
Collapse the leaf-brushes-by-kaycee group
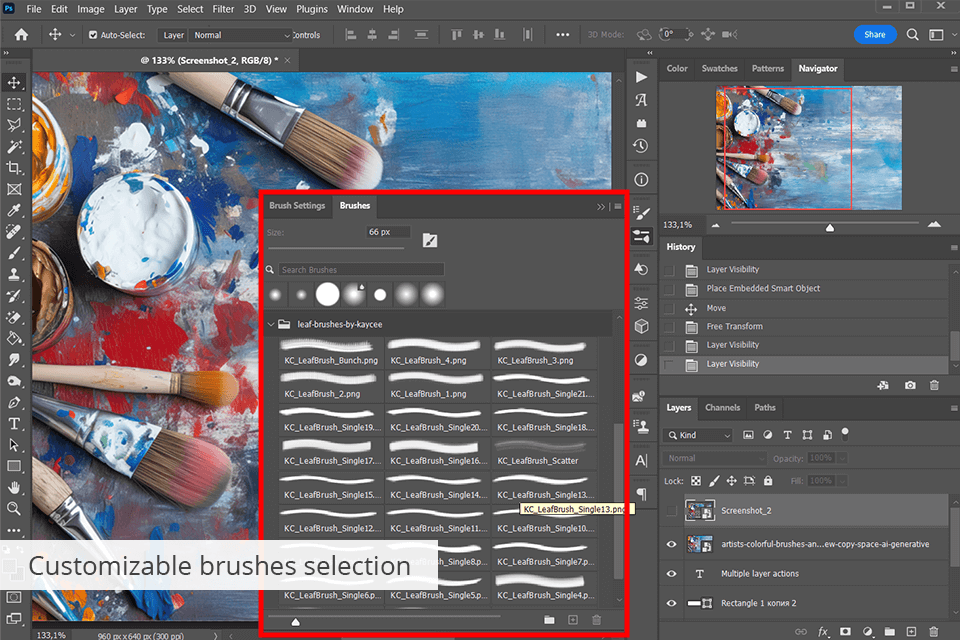[271, 324]
